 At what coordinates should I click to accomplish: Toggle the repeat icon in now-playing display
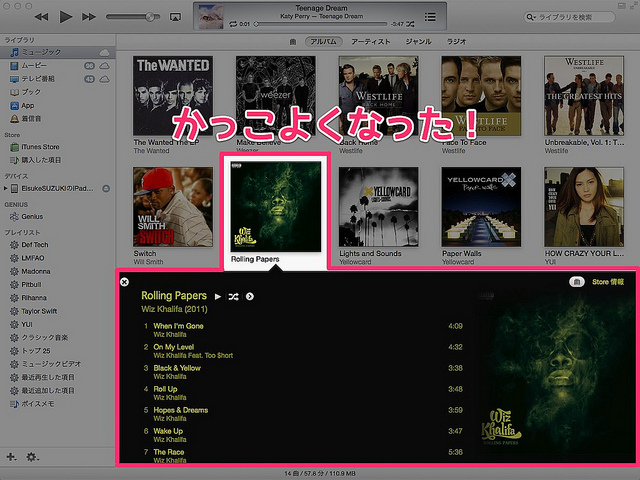[233, 24]
